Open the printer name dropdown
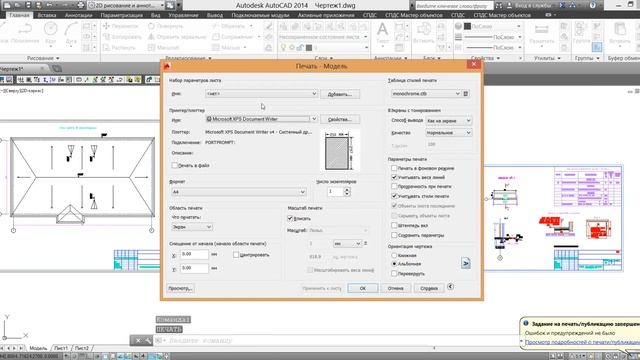 pos(261,119)
